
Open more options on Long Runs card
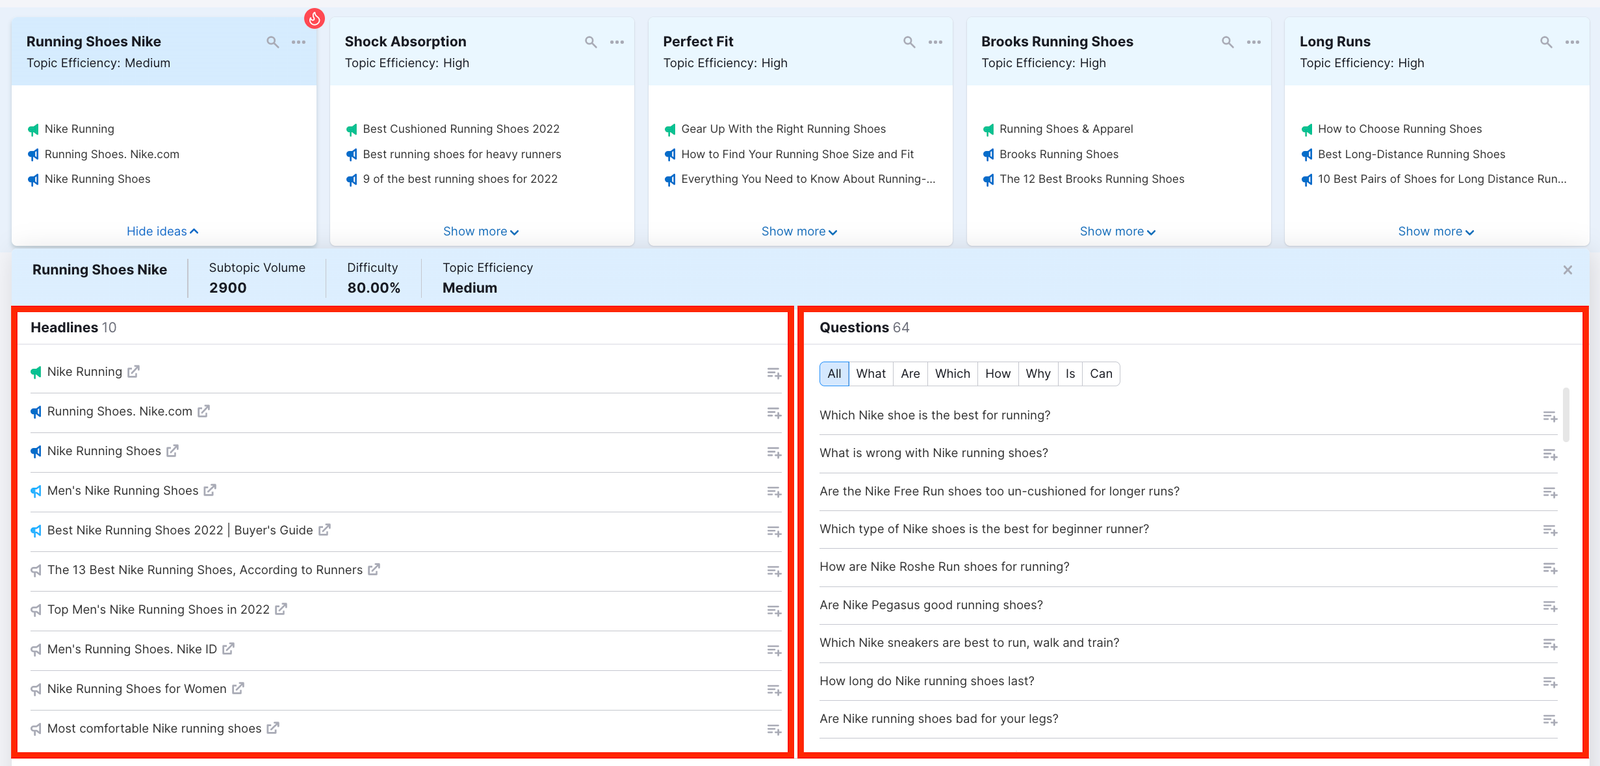point(1572,42)
